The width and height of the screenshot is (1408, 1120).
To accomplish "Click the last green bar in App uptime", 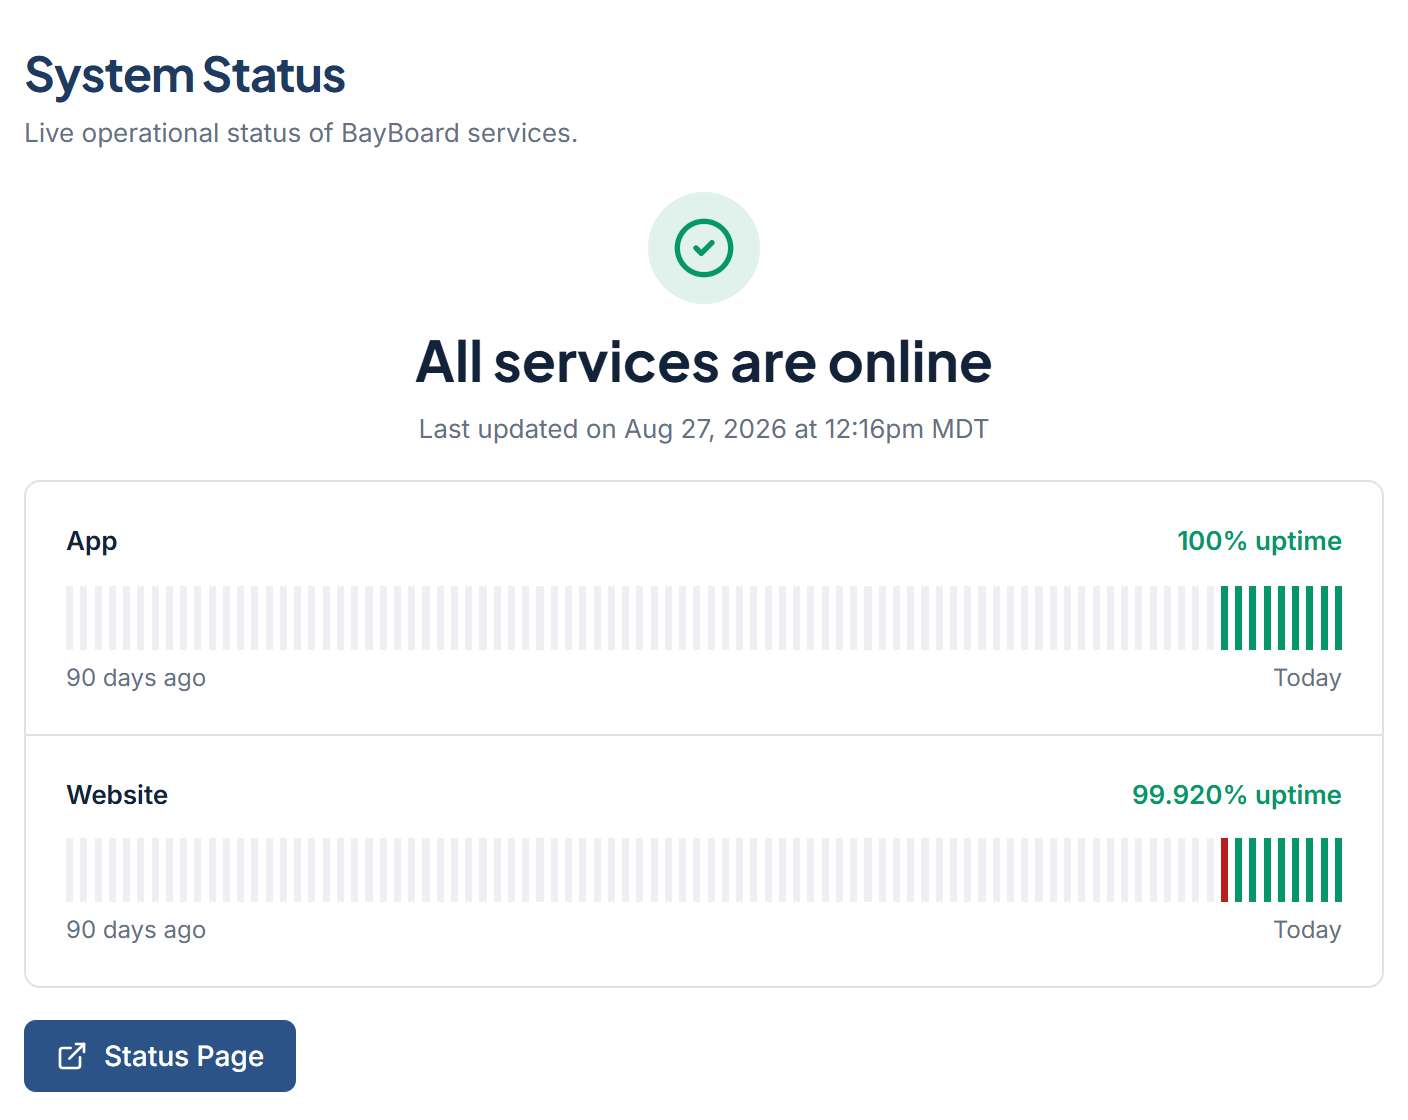I will [1338, 618].
